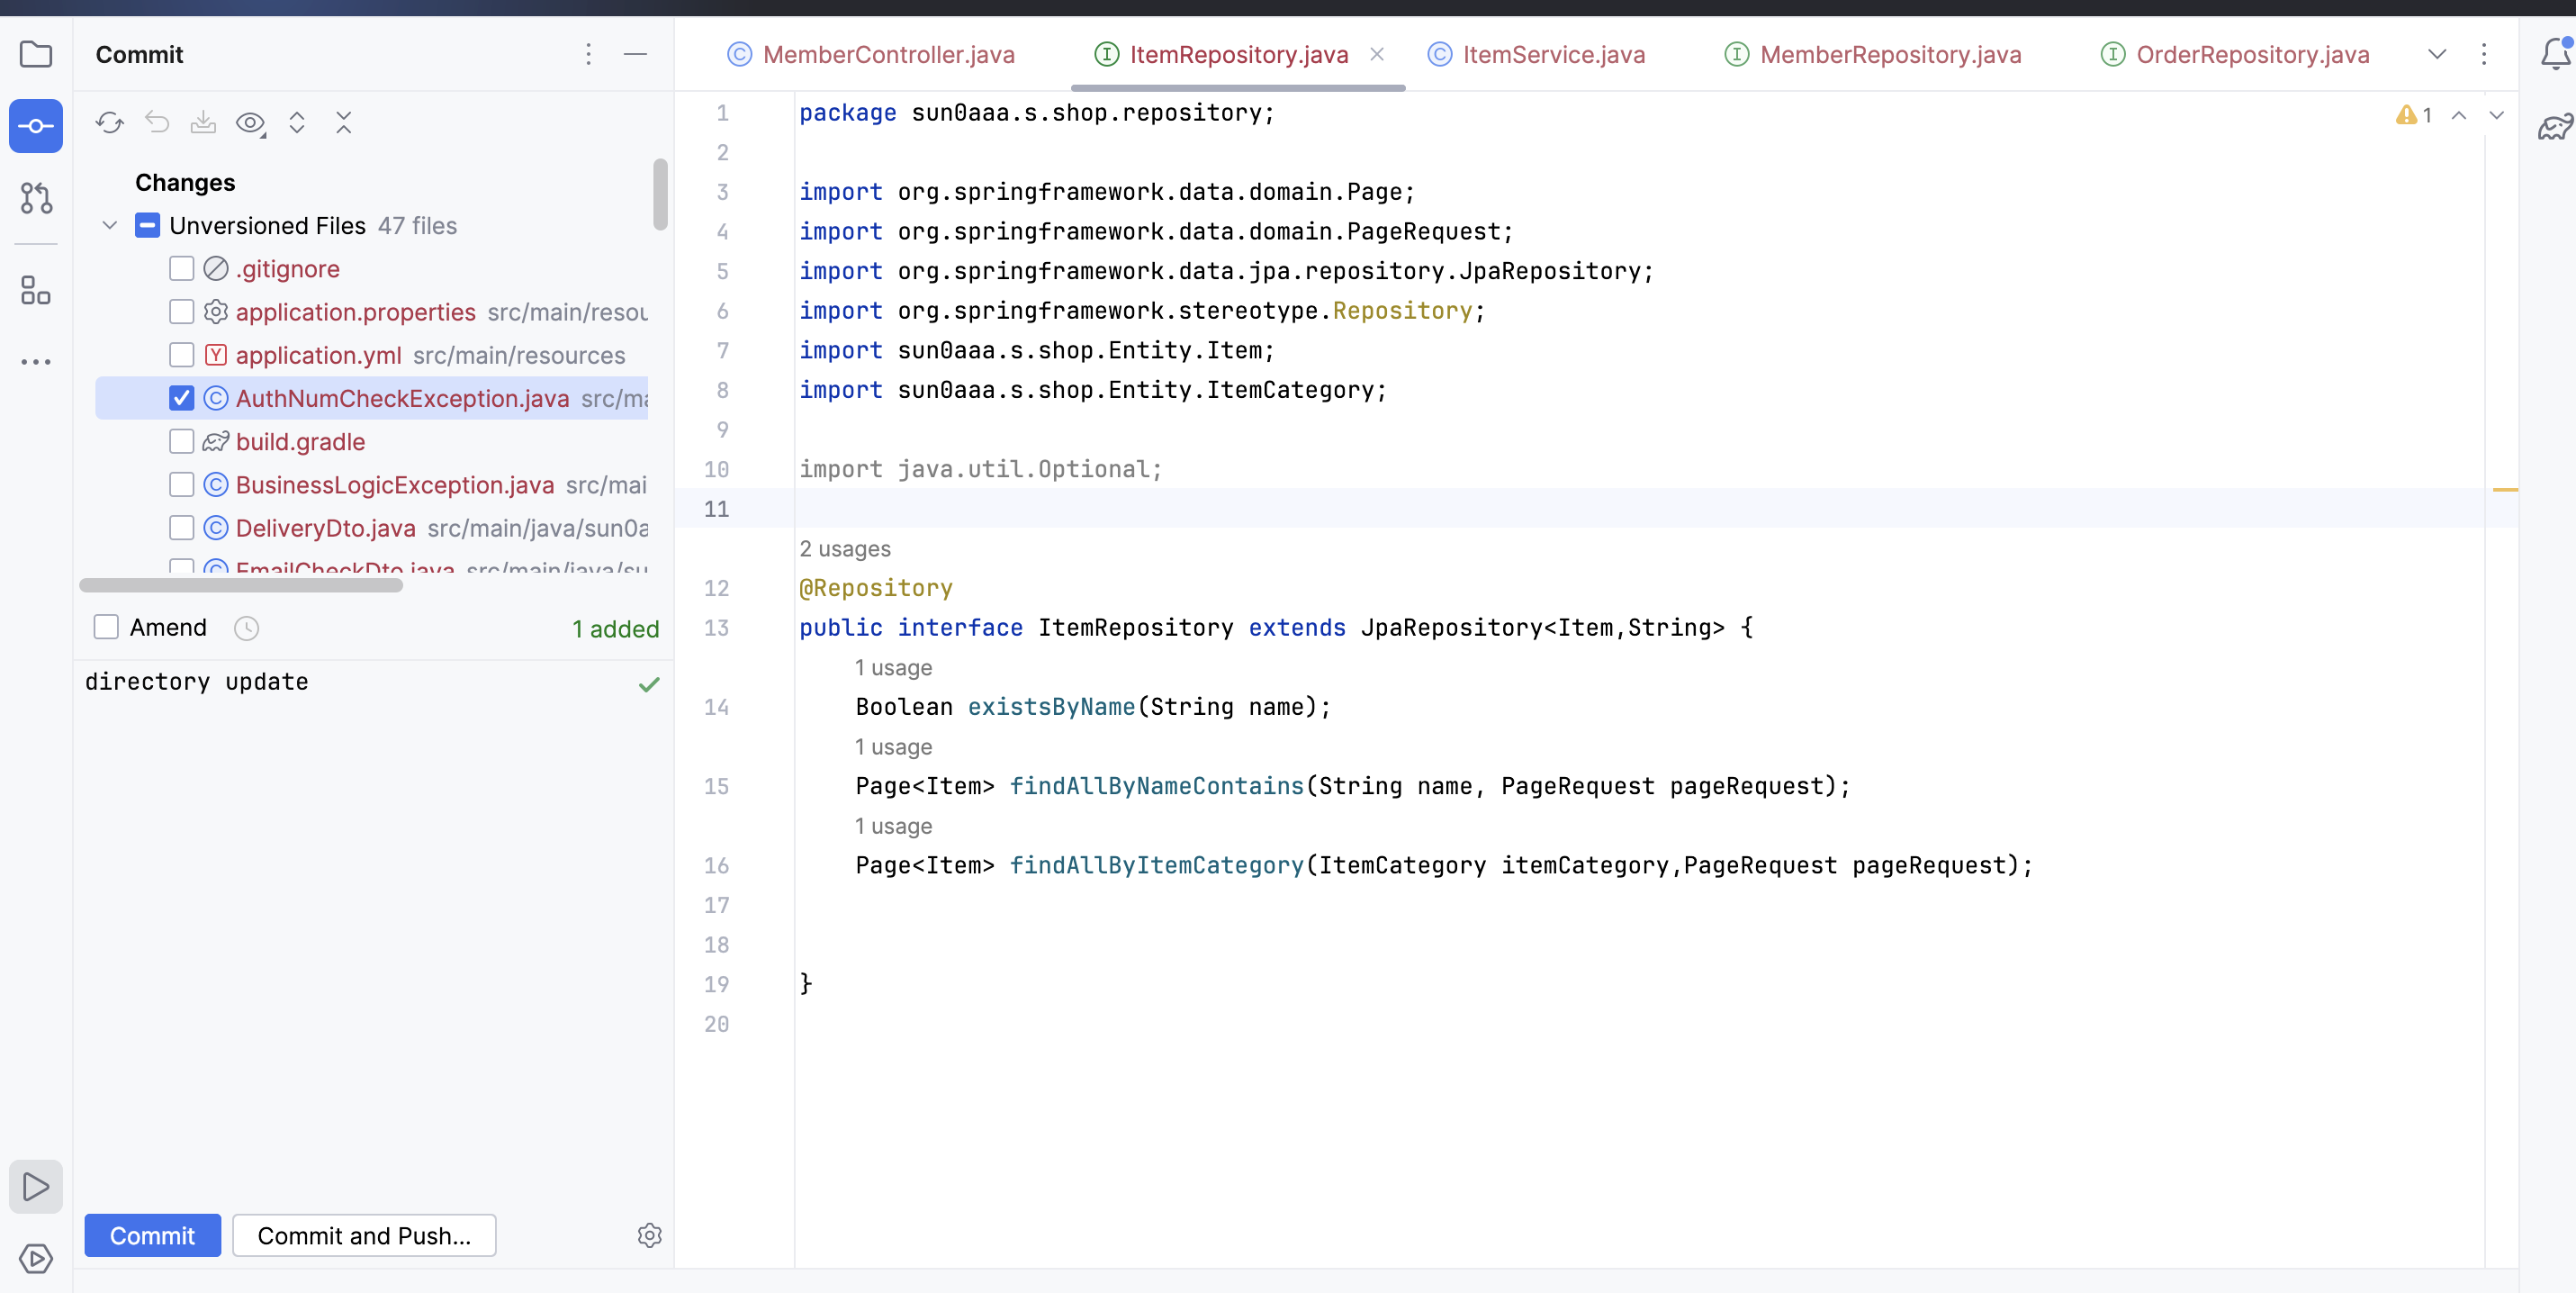The width and height of the screenshot is (2576, 1293).
Task: Open the hidden editor tabs dropdown
Action: 2436,54
